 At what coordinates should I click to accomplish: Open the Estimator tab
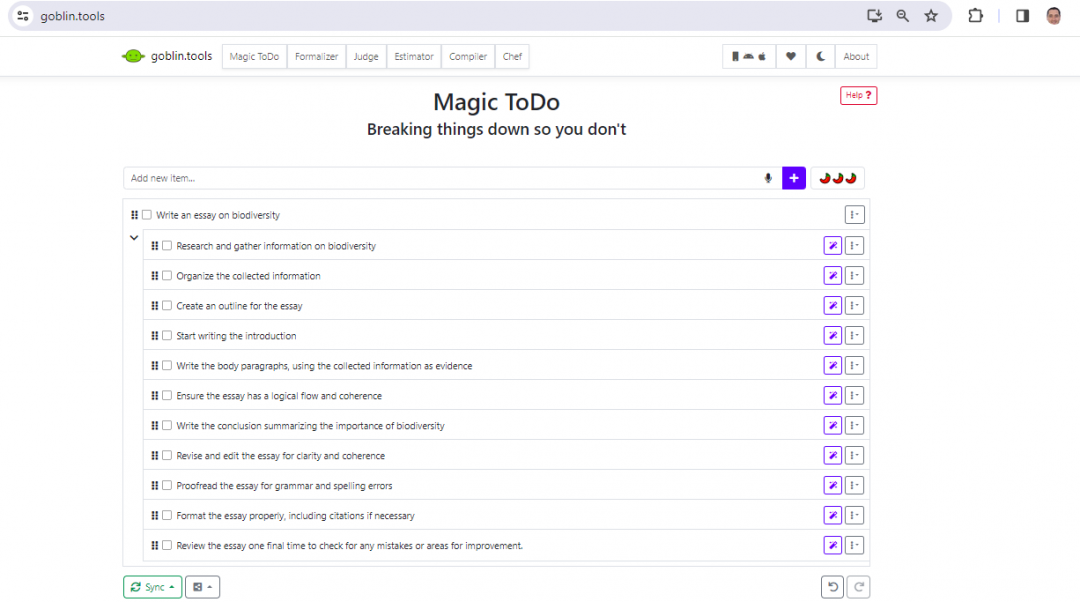click(x=414, y=57)
